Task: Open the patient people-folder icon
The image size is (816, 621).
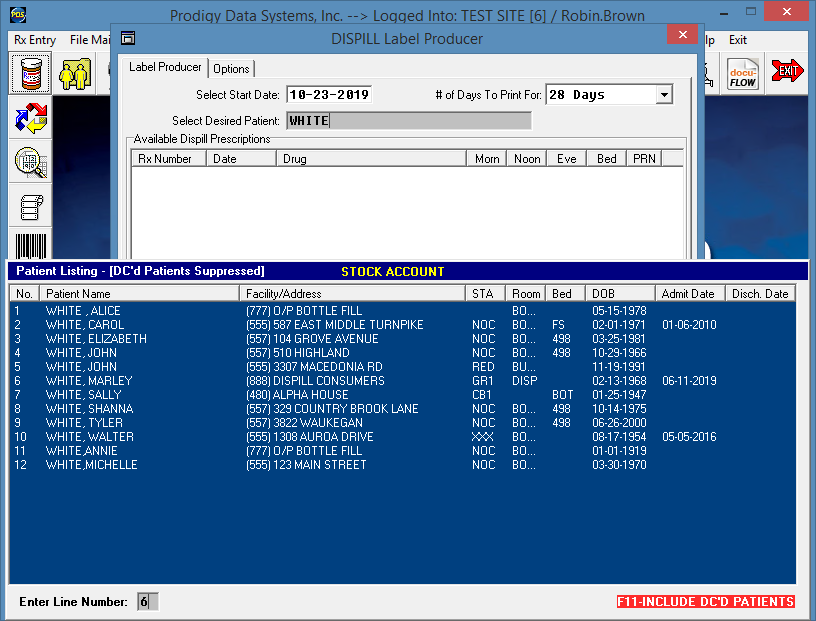Action: pyautogui.click(x=75, y=74)
